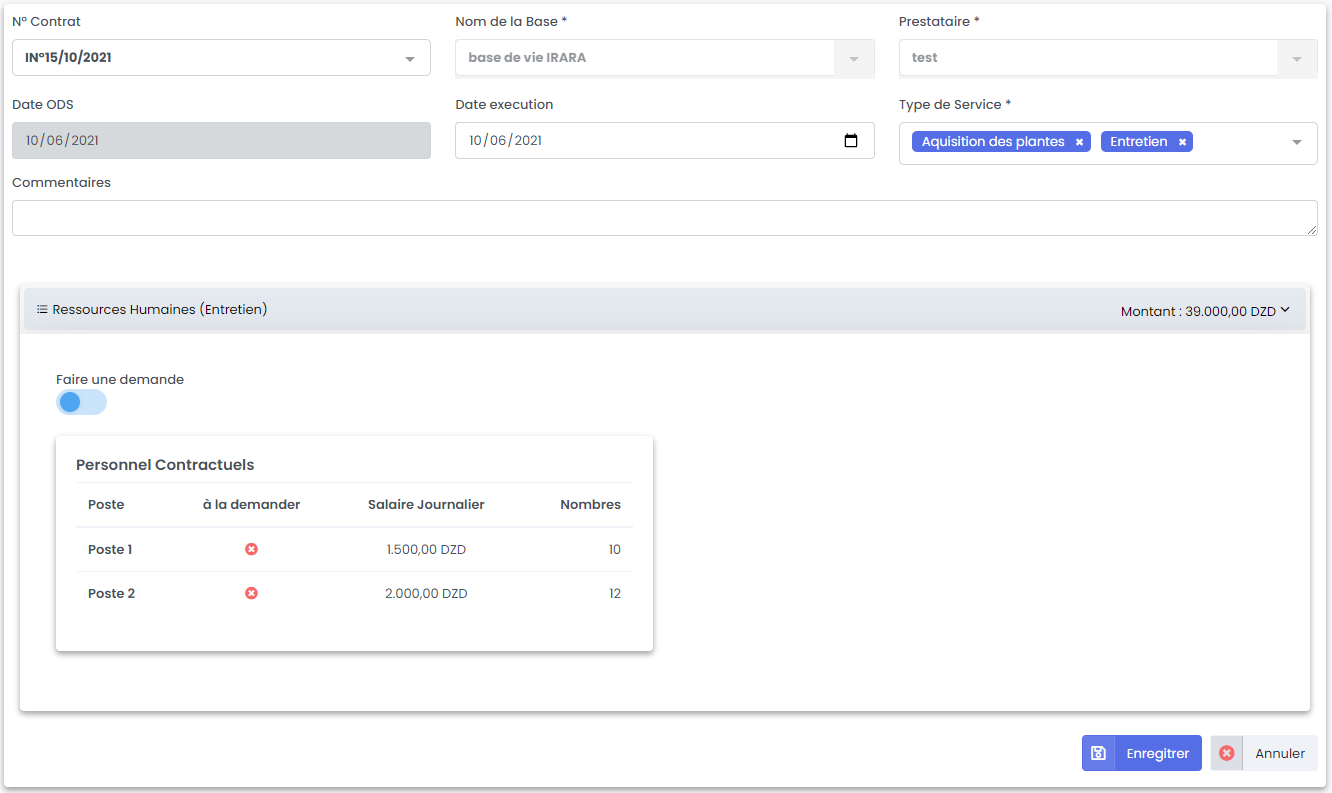The height and width of the screenshot is (793, 1332).
Task: Click the calendar icon in Date execution
Action: [851, 141]
